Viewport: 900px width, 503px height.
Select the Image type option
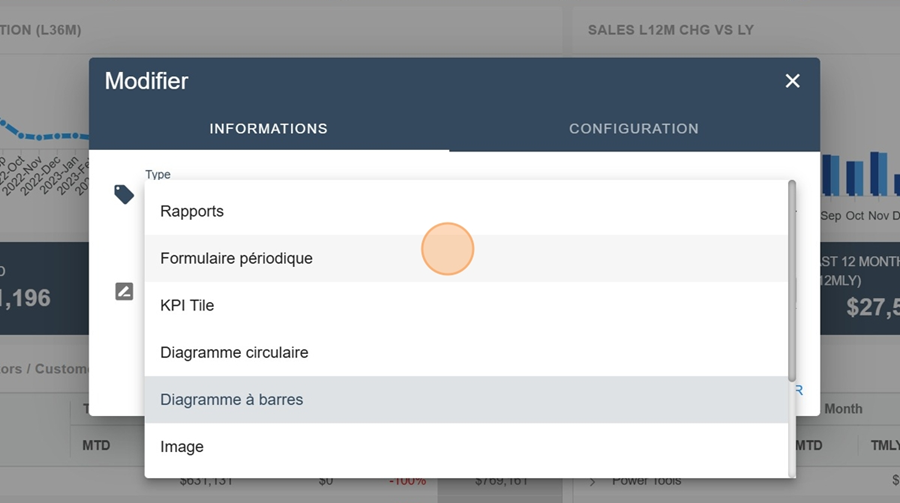tap(182, 446)
